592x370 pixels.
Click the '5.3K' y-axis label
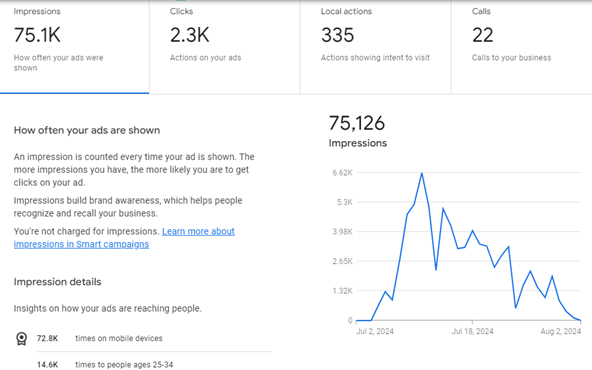click(345, 202)
